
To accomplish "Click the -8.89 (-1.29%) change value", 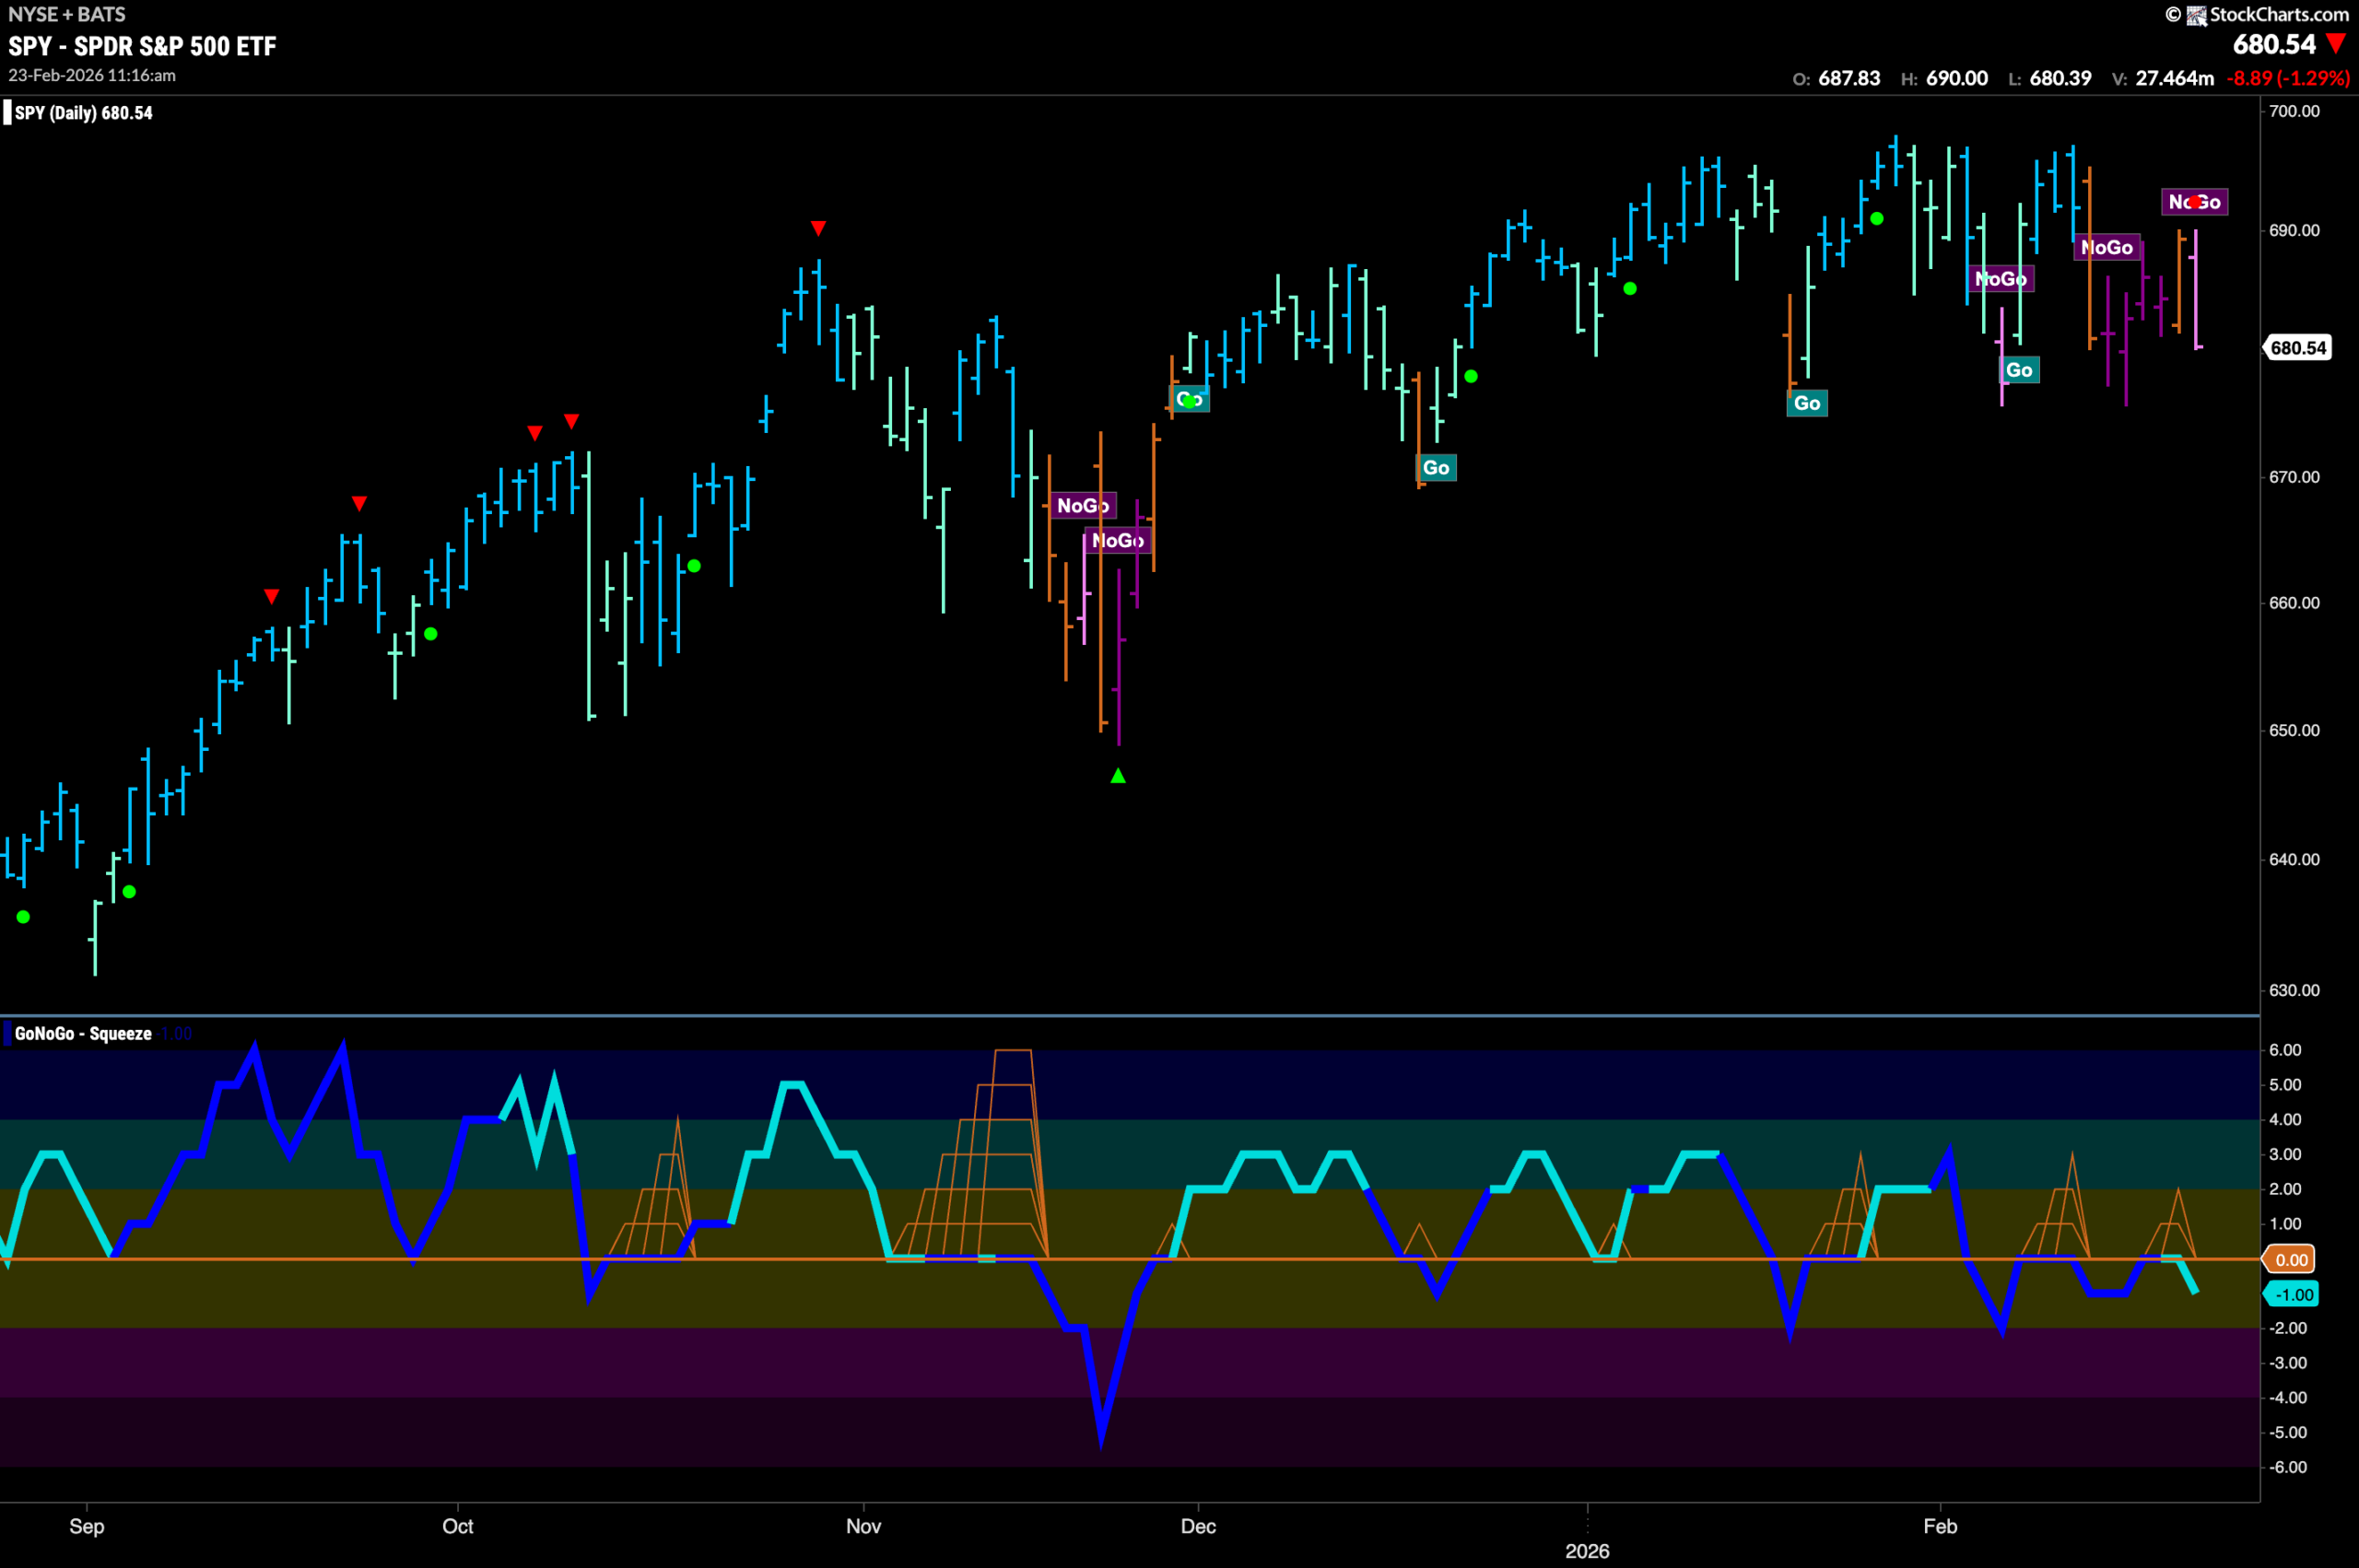I will coord(2288,78).
